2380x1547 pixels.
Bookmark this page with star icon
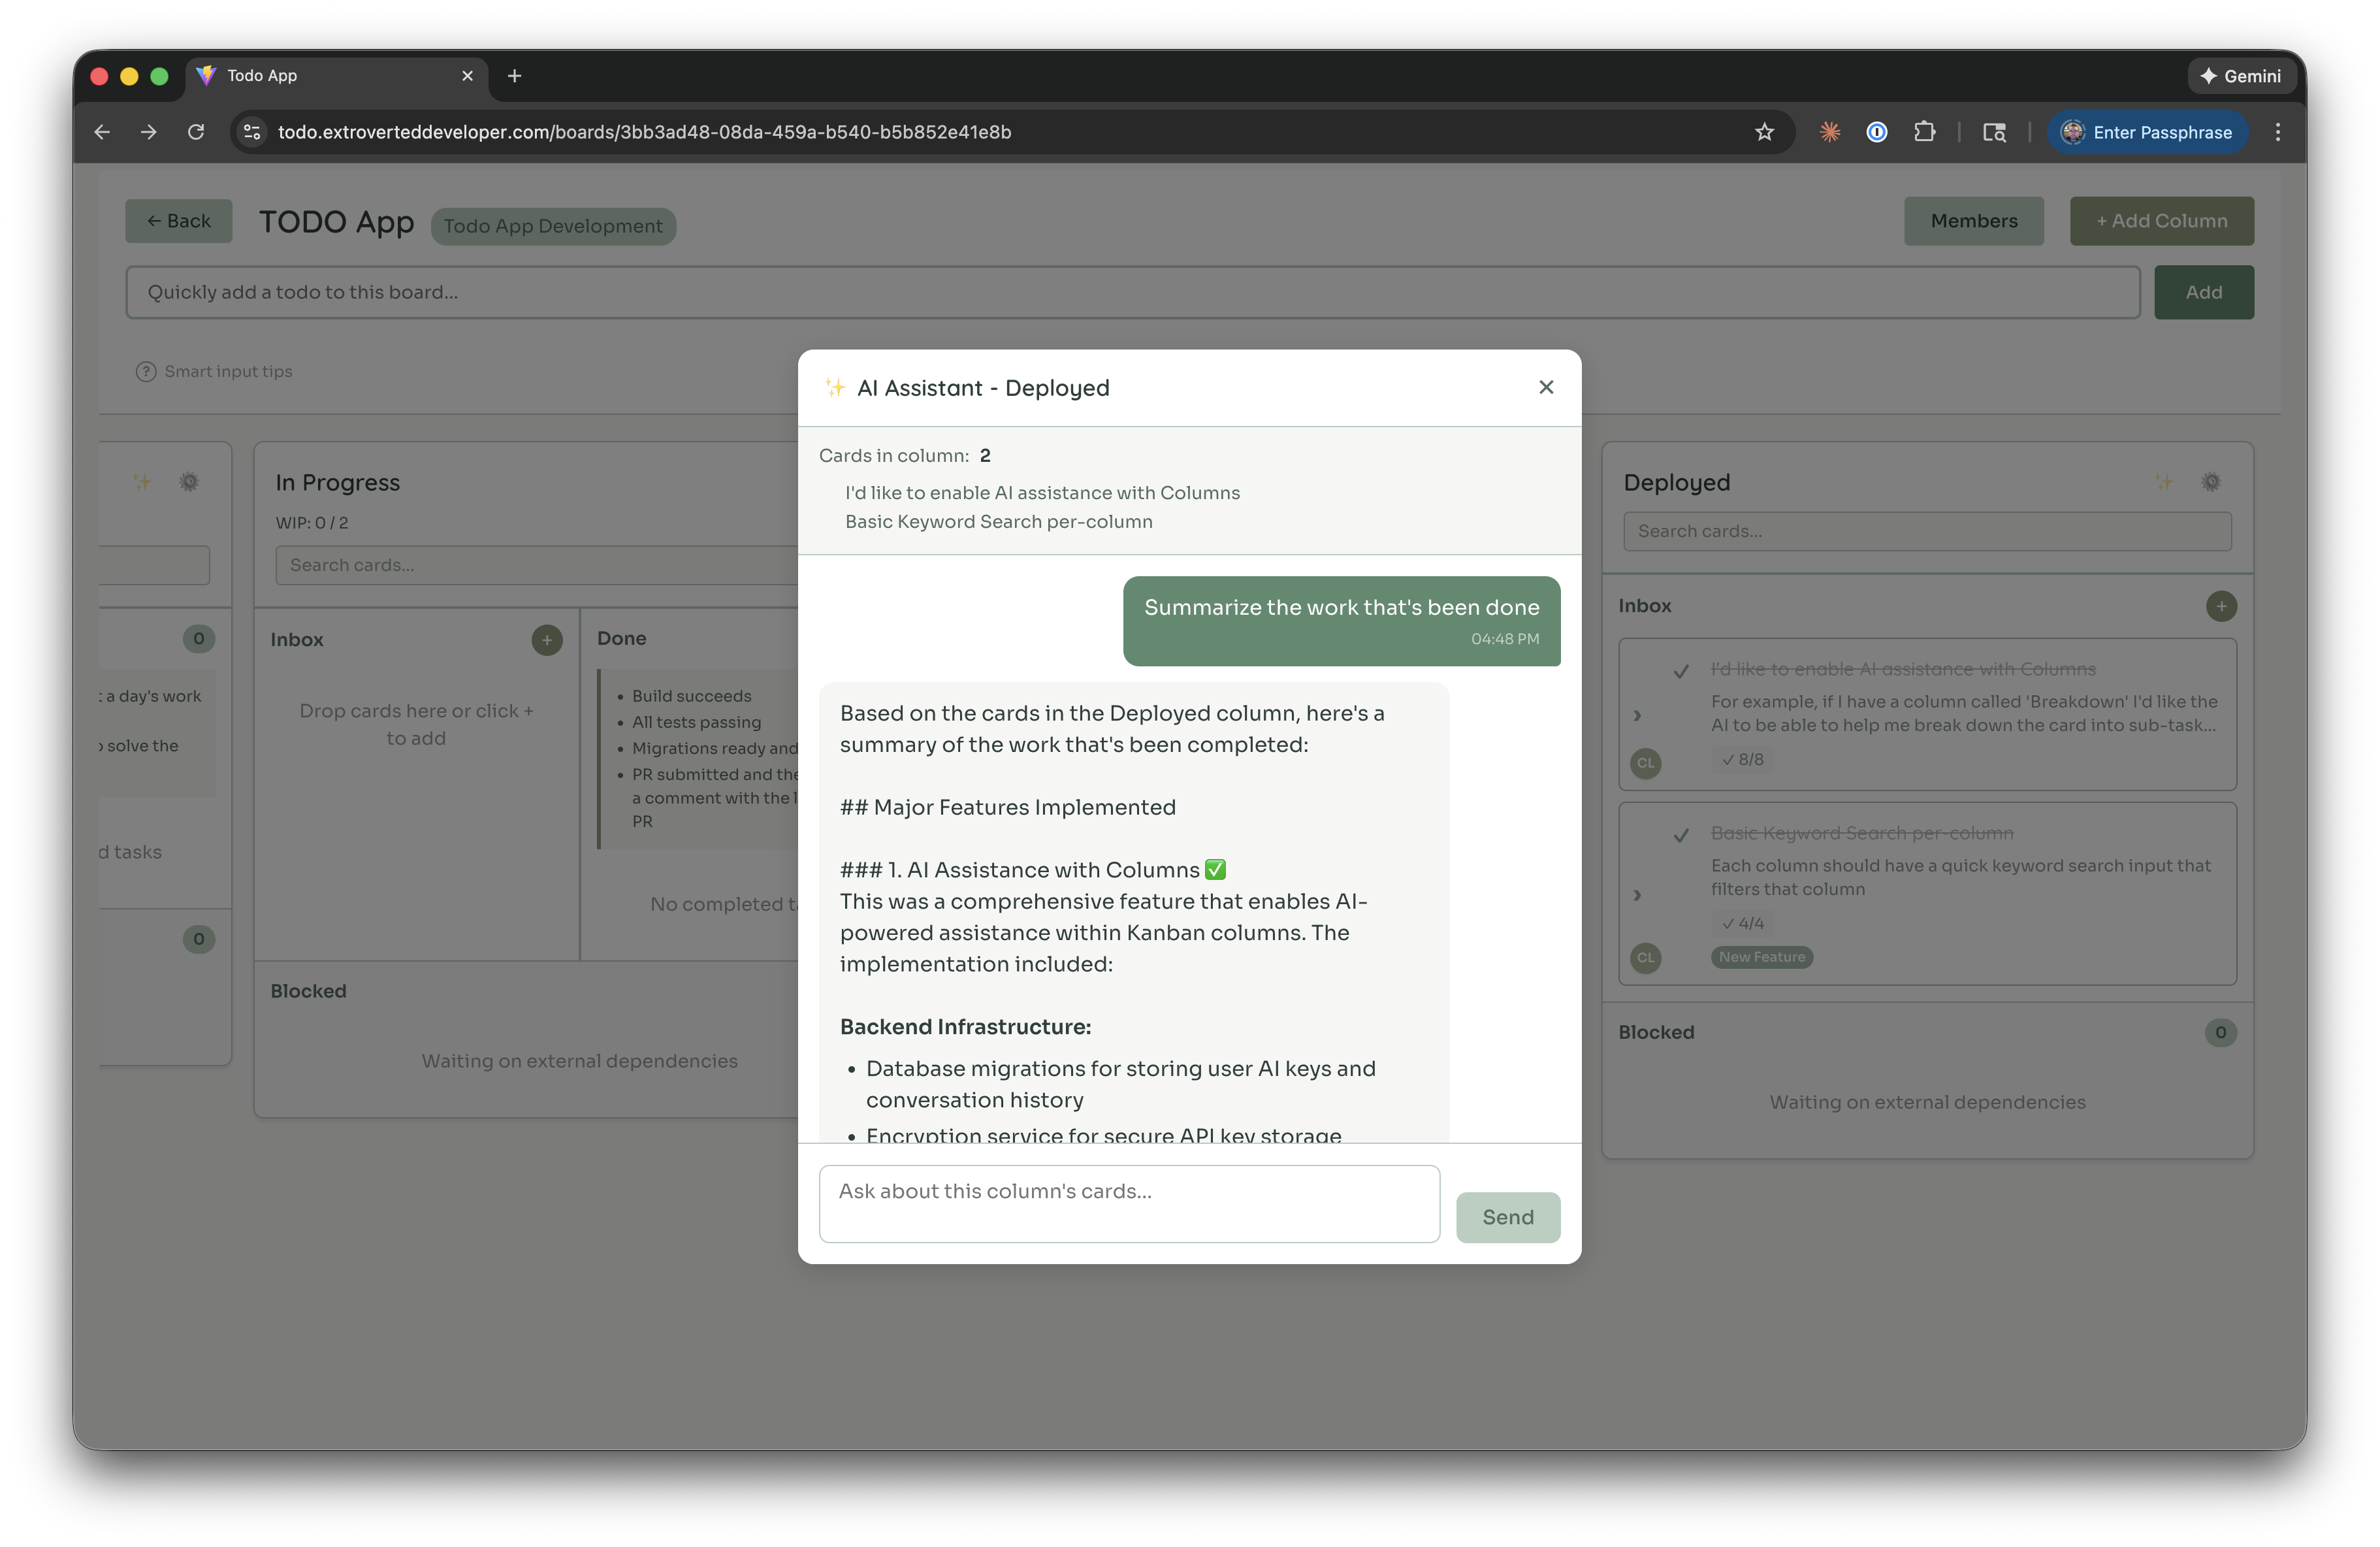click(1764, 132)
